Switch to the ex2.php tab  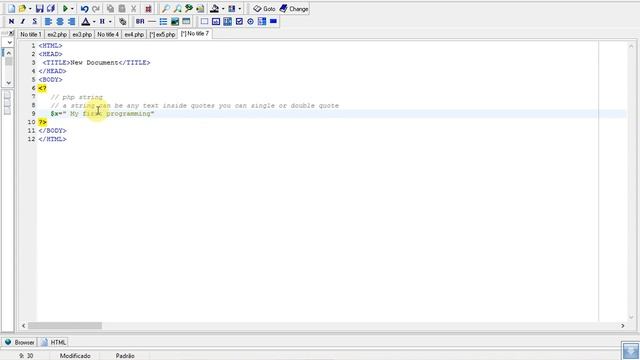pos(57,35)
